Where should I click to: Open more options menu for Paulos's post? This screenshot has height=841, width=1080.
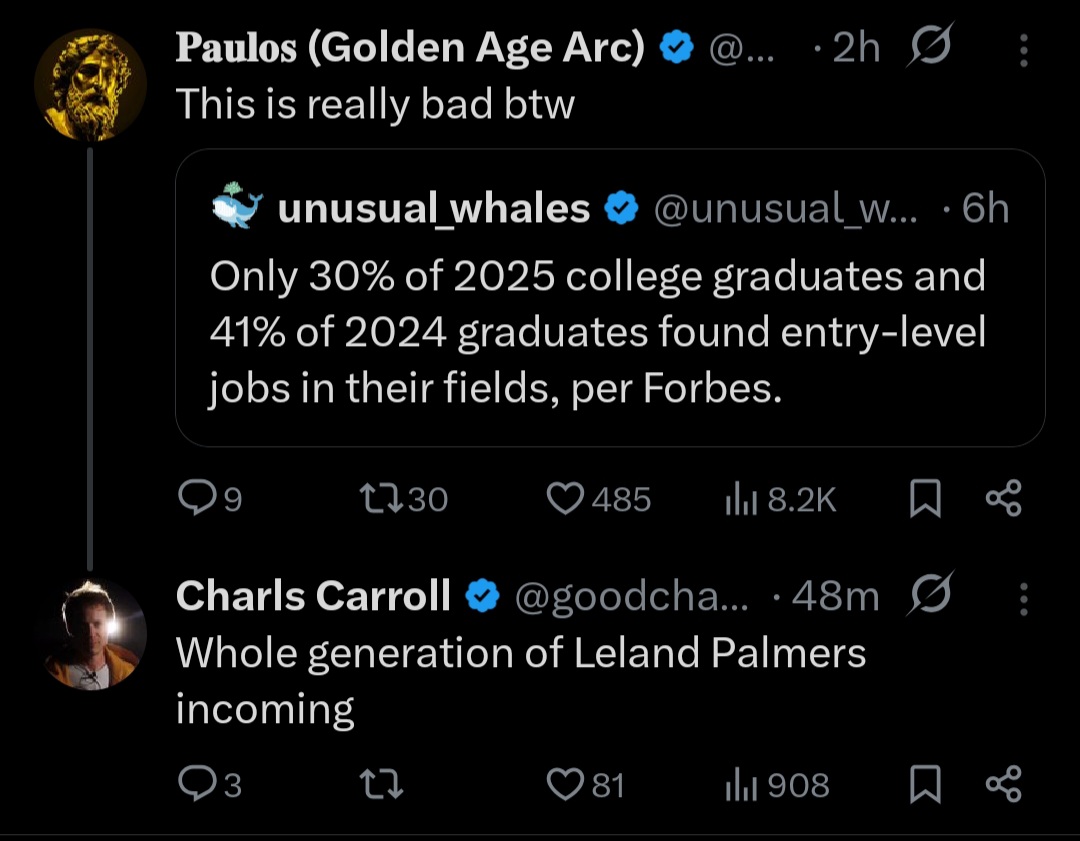click(x=1023, y=50)
